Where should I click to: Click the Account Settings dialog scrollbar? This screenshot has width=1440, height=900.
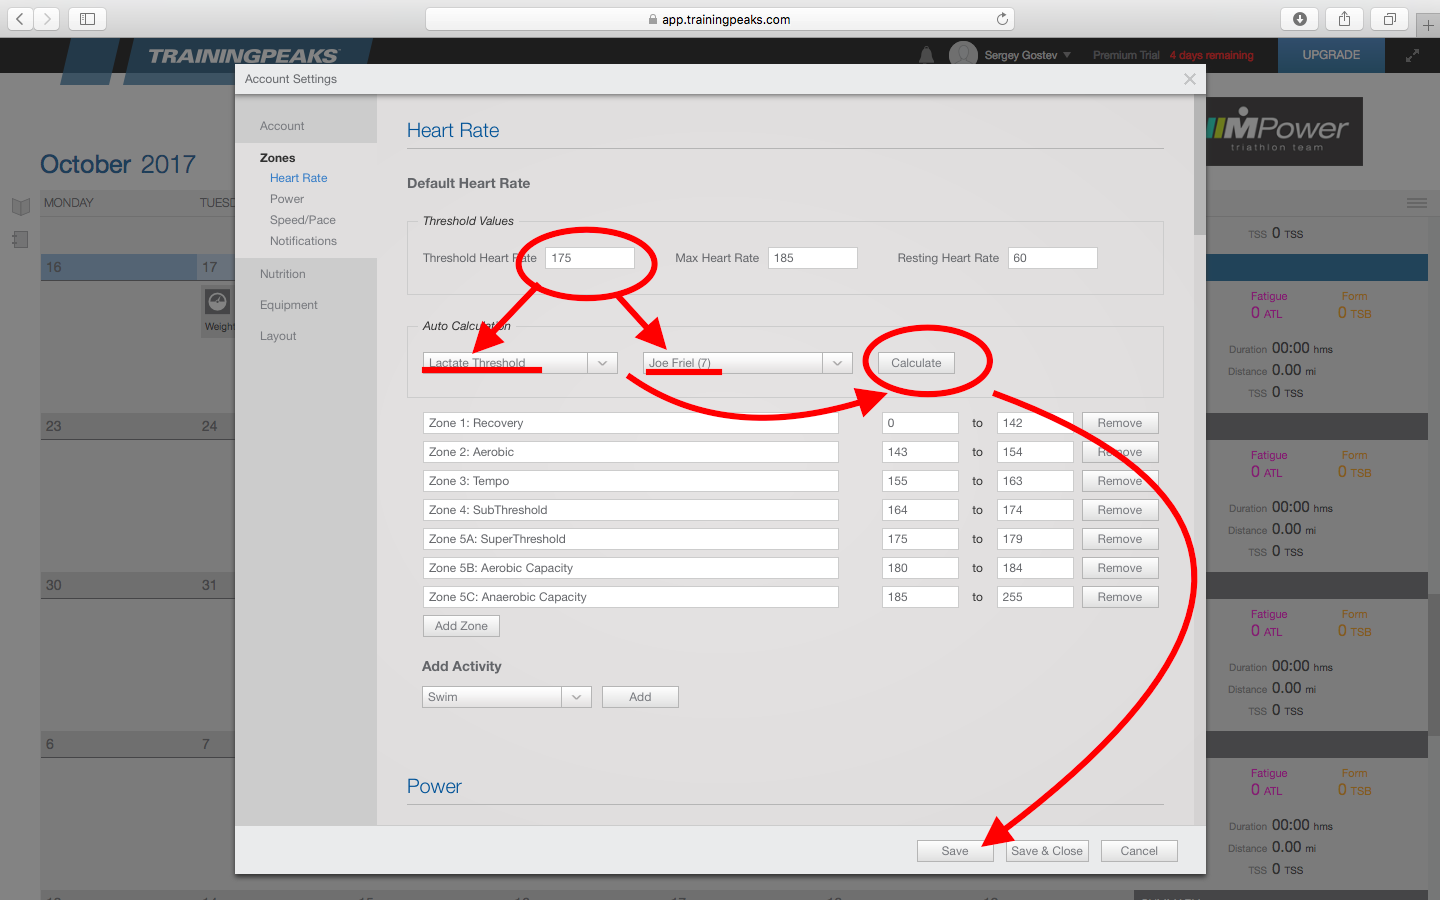[x=1200, y=165]
